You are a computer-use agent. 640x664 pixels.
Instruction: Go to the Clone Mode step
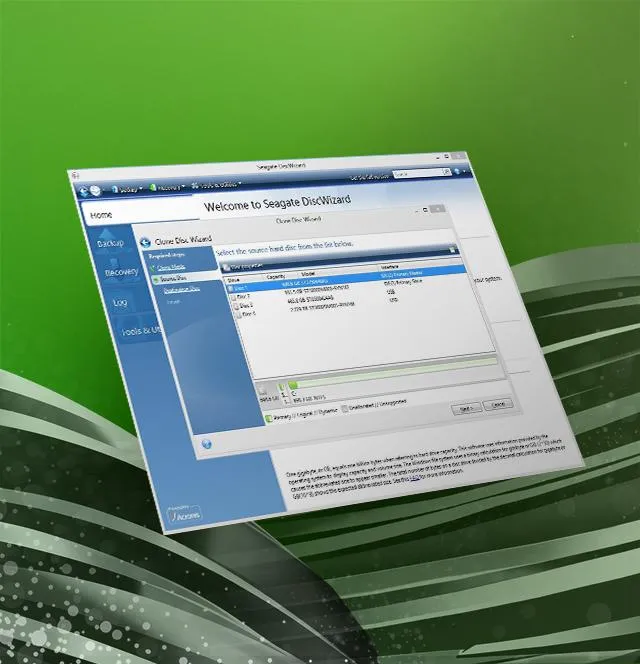coord(170,268)
